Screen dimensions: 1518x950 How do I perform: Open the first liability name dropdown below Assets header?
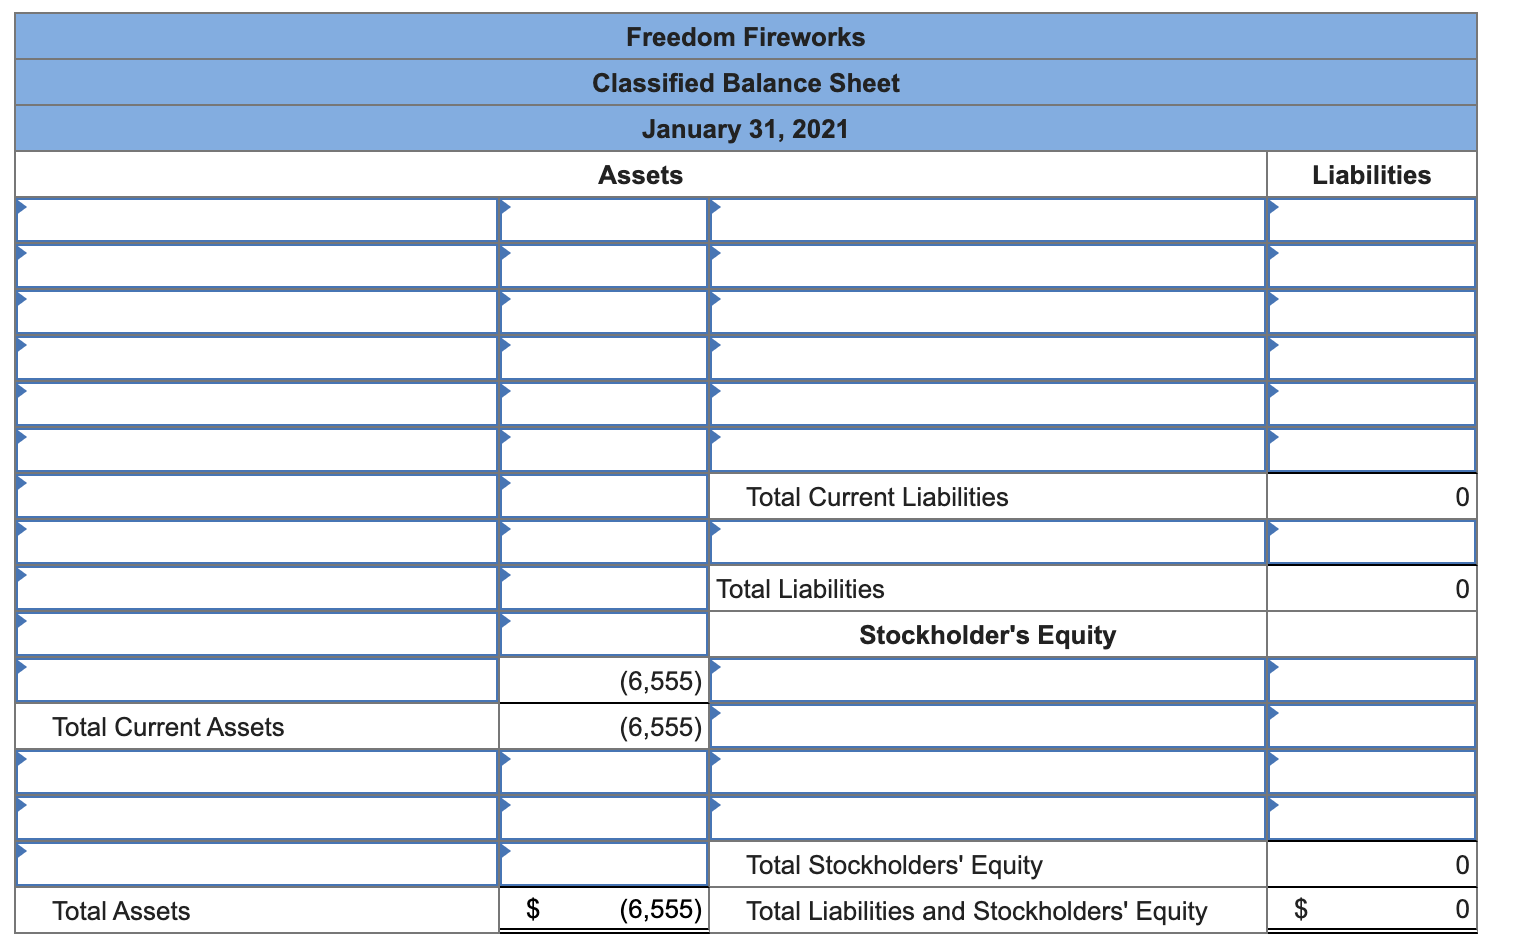coord(988,220)
